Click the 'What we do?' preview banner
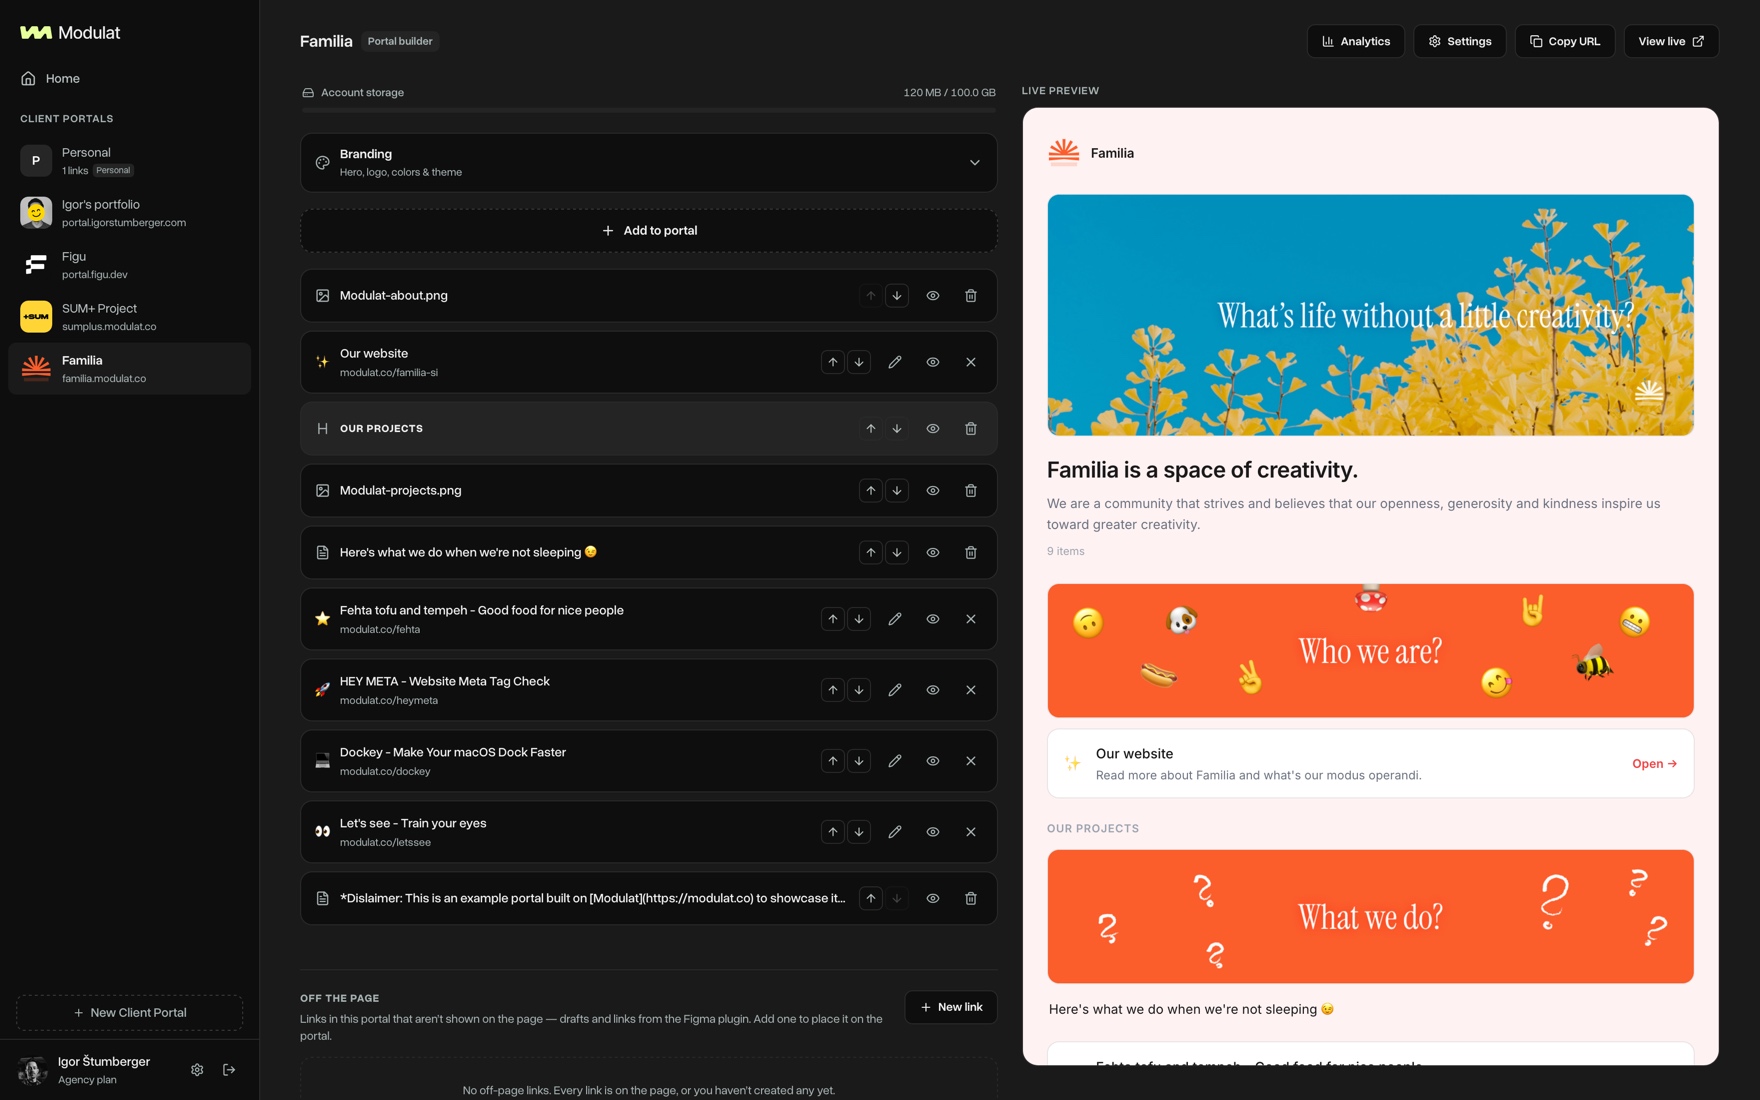The image size is (1760, 1100). [1370, 917]
